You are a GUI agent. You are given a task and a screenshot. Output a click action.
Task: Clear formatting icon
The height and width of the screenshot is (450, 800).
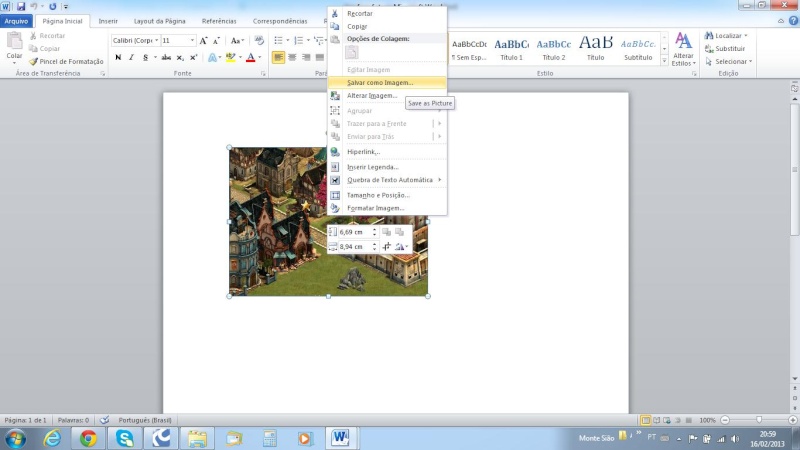tap(259, 40)
